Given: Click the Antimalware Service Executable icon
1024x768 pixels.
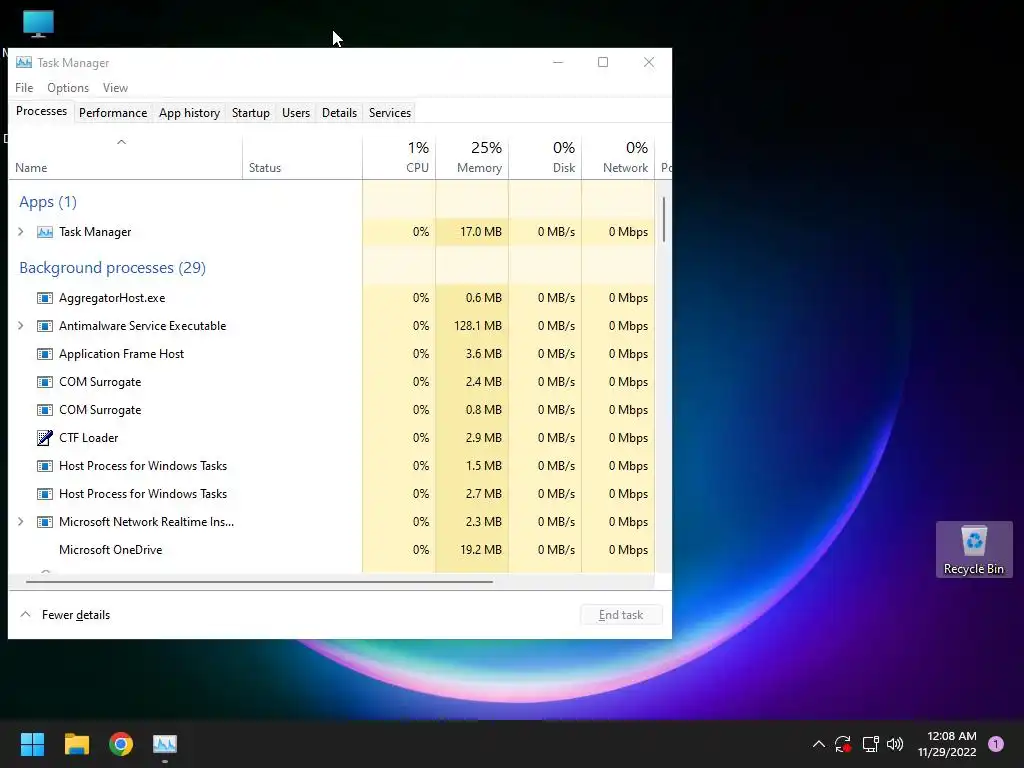Looking at the screenshot, I should 44,326.
